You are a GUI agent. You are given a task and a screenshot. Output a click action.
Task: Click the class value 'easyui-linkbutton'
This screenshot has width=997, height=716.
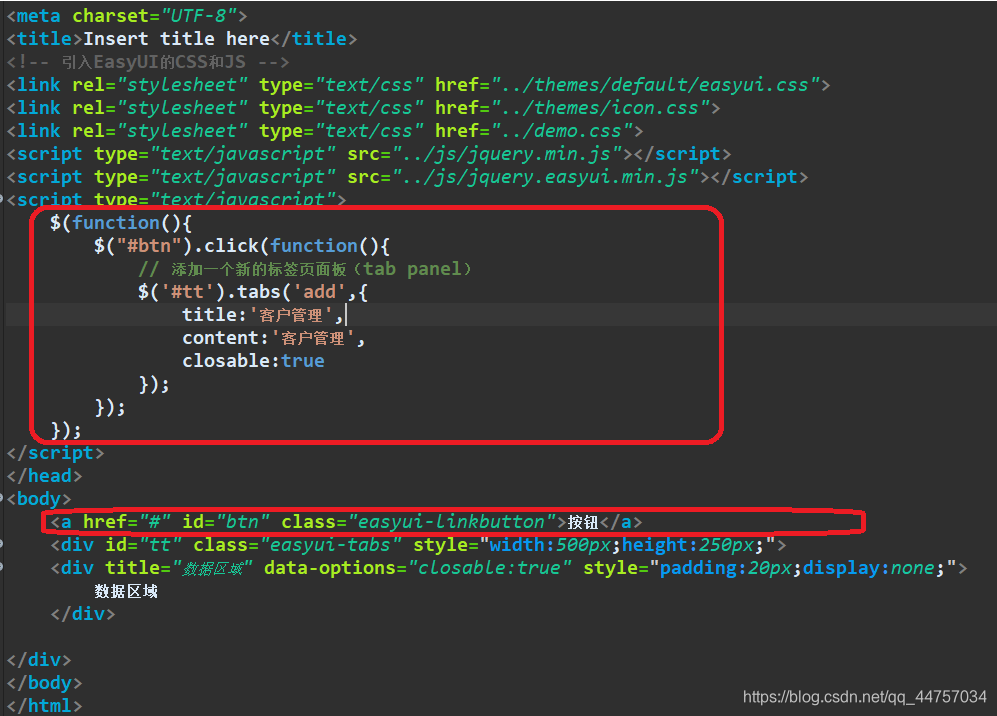(451, 521)
